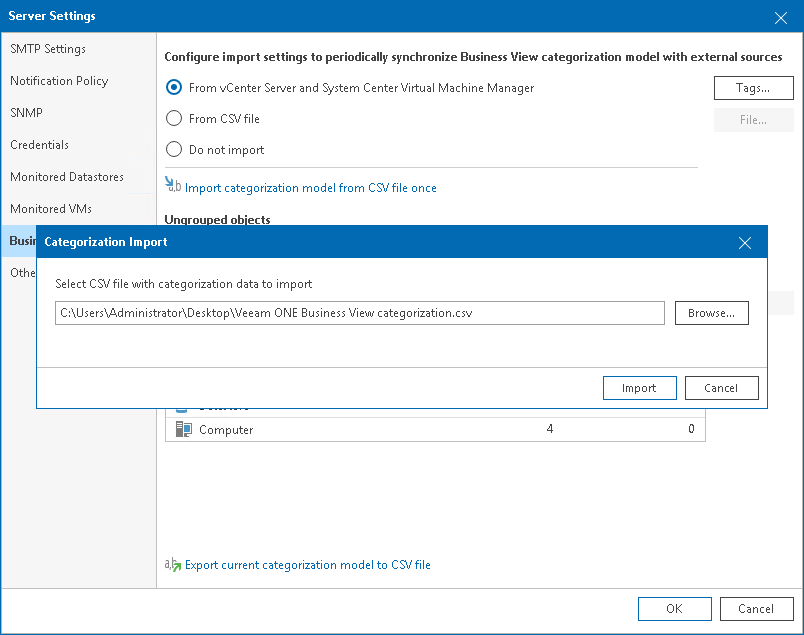Cancel the Categorization Import dialog
The height and width of the screenshot is (635, 804).
[720, 388]
